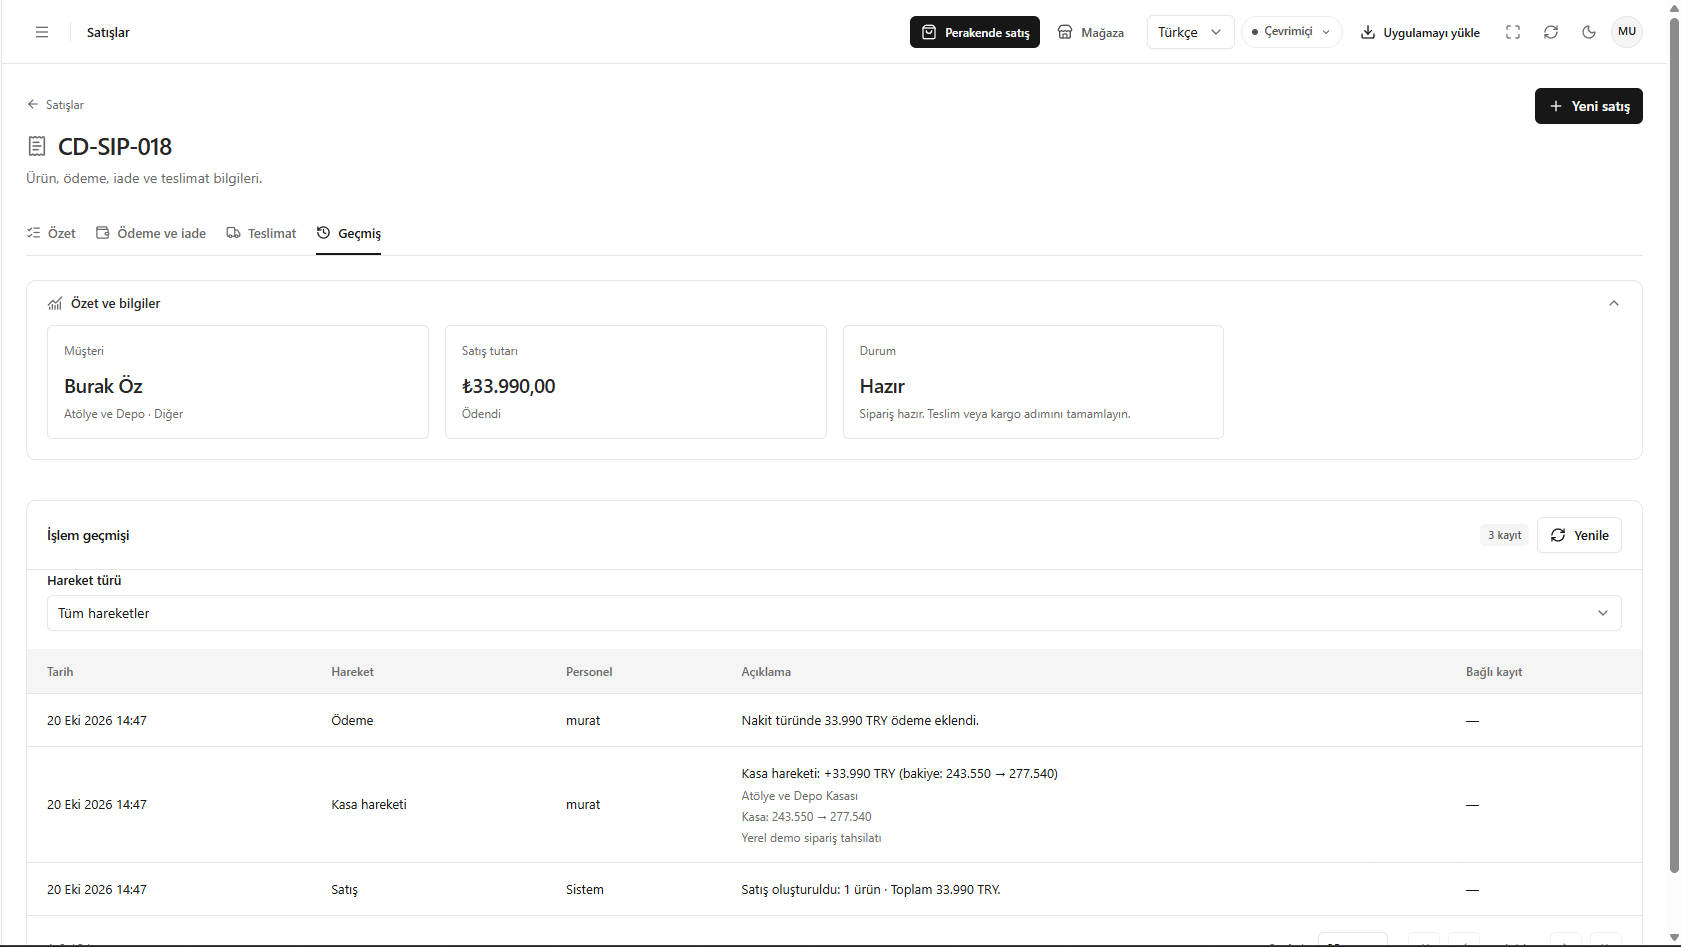
Task: Open the Teslimat tab
Action: [x=261, y=233]
